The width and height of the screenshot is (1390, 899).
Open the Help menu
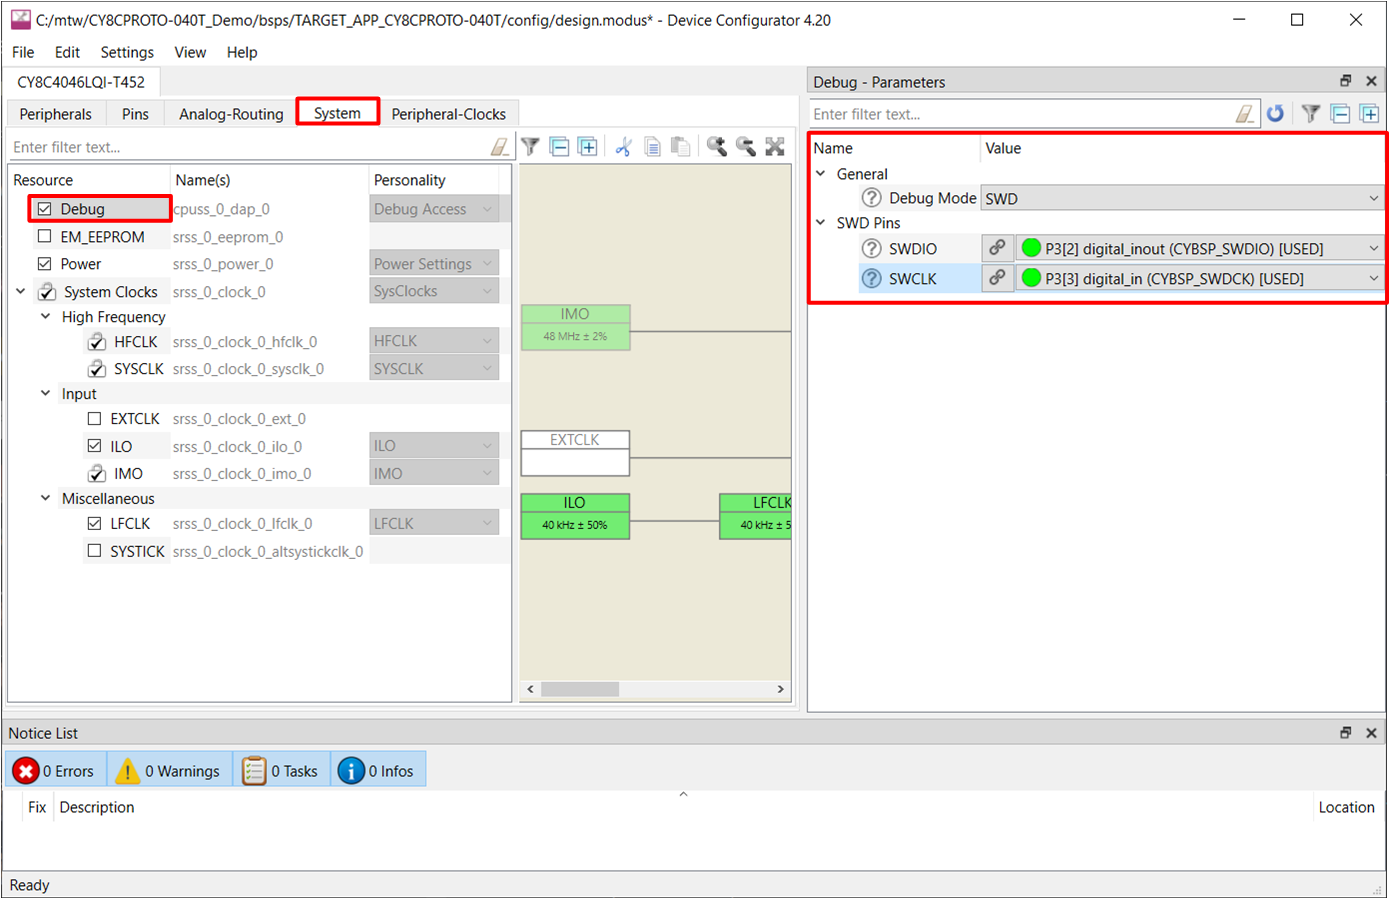click(242, 52)
